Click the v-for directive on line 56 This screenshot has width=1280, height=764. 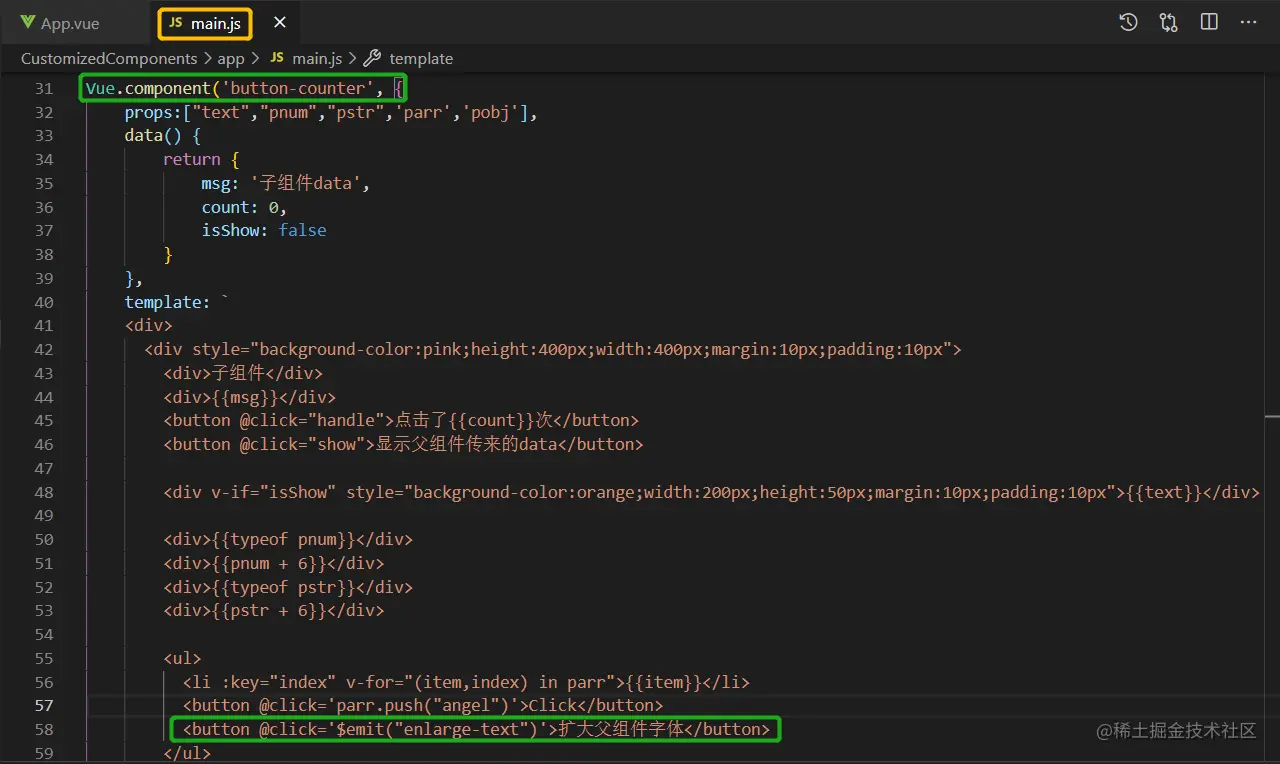(x=478, y=682)
